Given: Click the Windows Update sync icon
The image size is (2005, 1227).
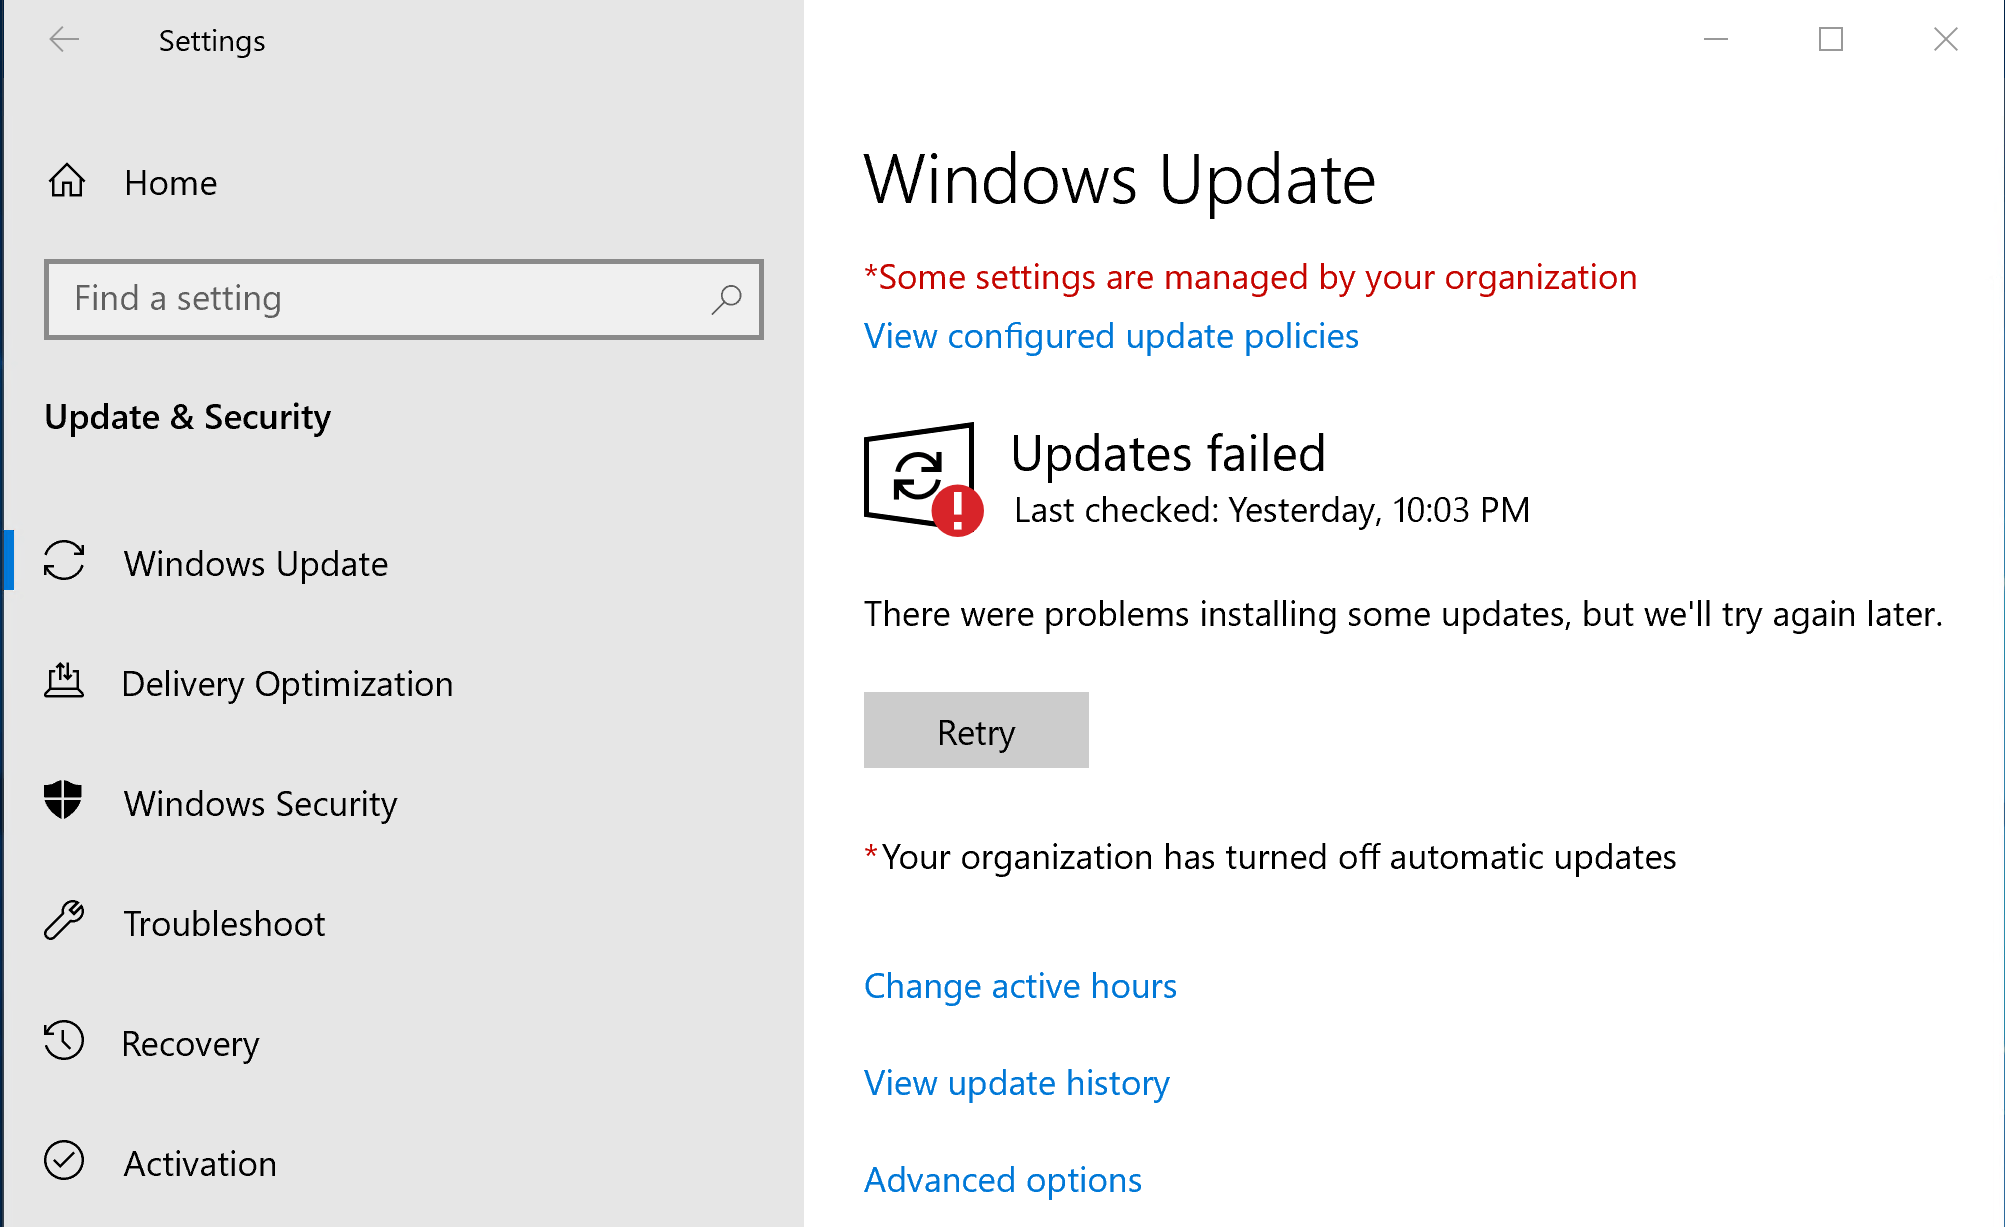Looking at the screenshot, I should [64, 561].
